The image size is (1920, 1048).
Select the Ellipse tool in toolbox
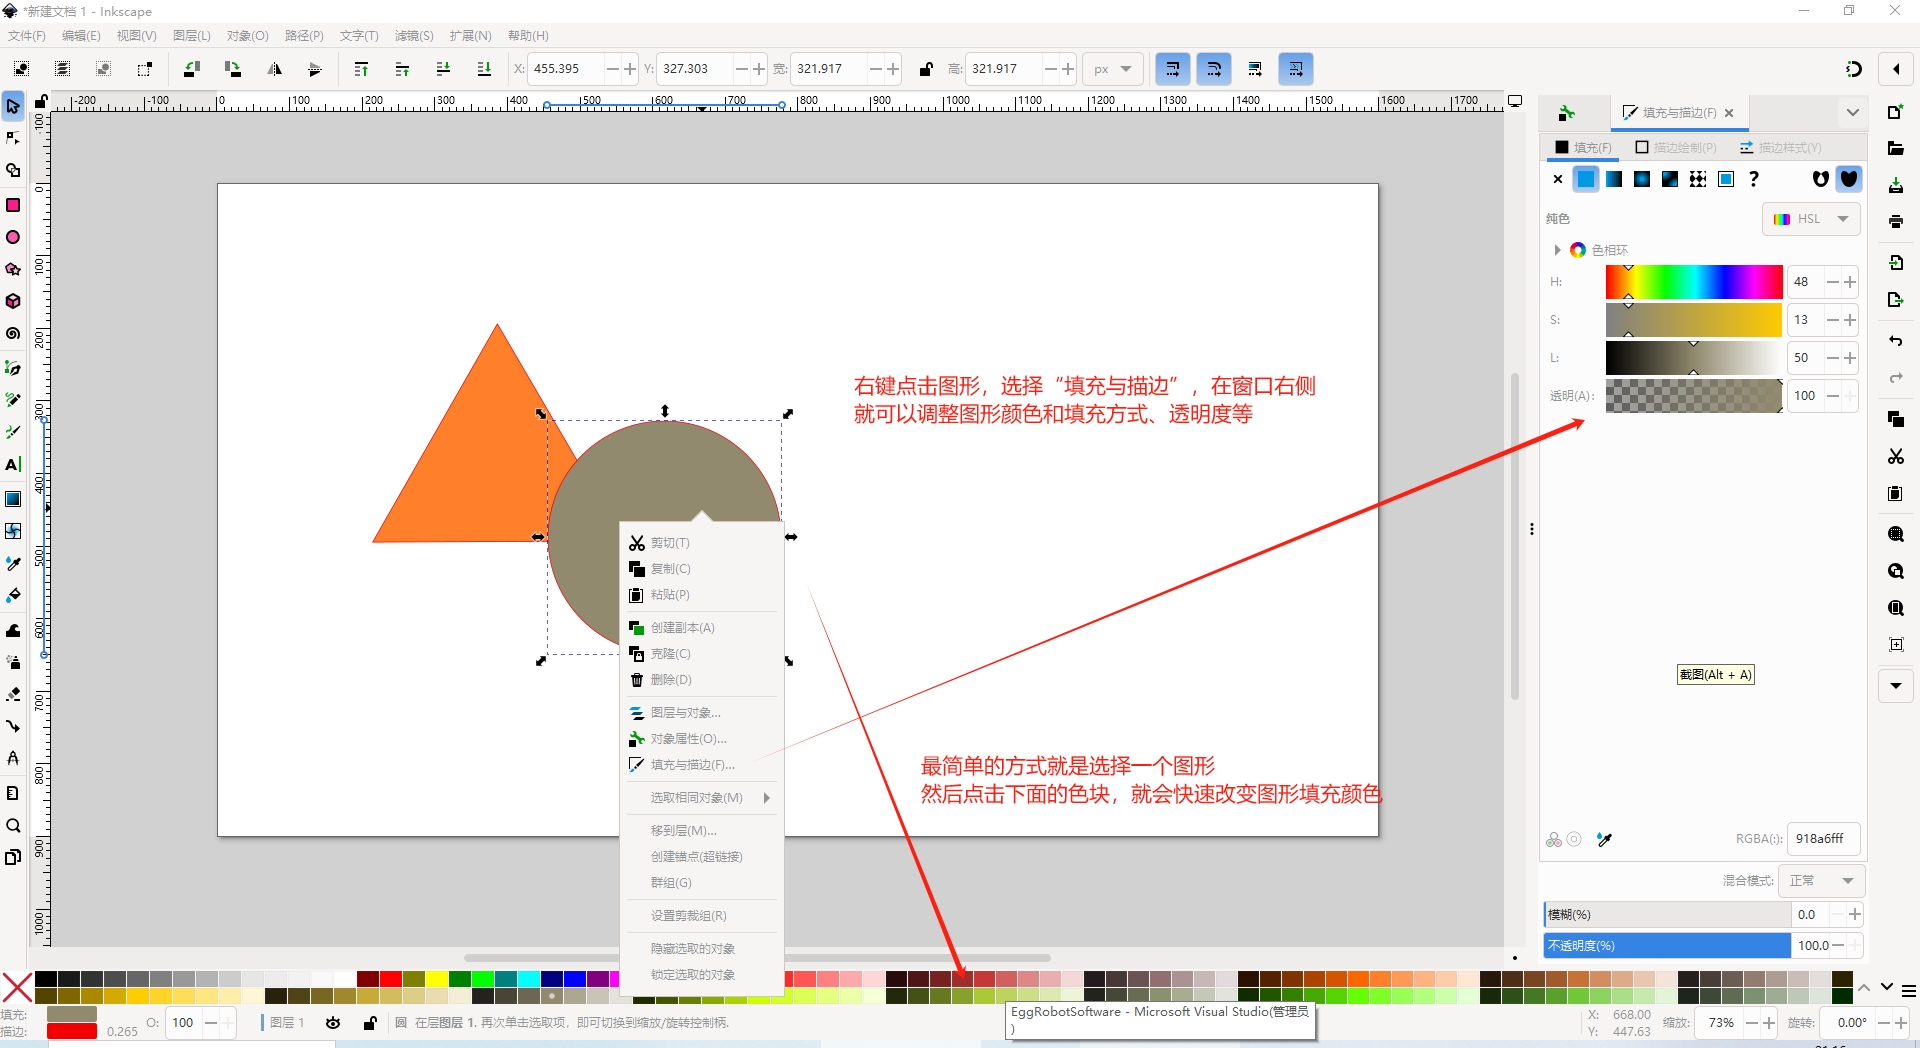click(x=13, y=237)
